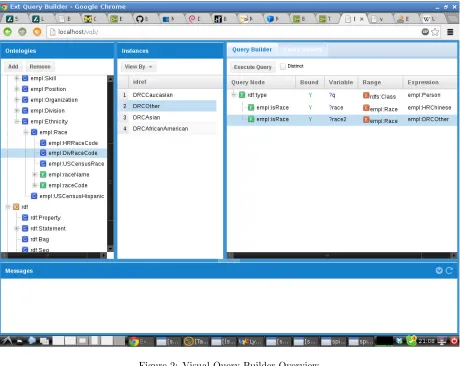The image size is (460, 366).
Task: Switch to the Query Results tab
Action: pyautogui.click(x=303, y=50)
